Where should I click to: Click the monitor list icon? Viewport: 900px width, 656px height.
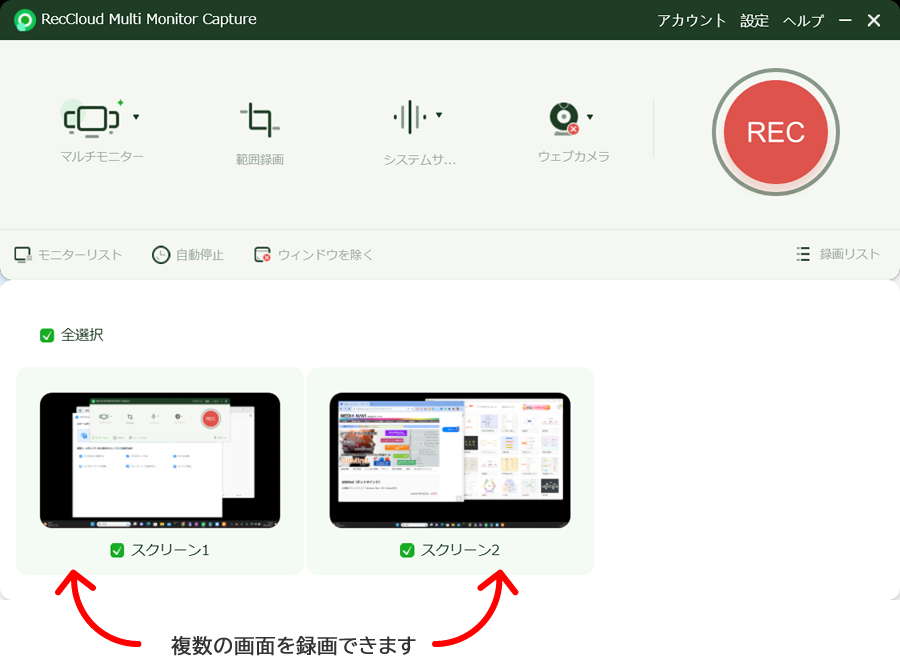[x=23, y=255]
